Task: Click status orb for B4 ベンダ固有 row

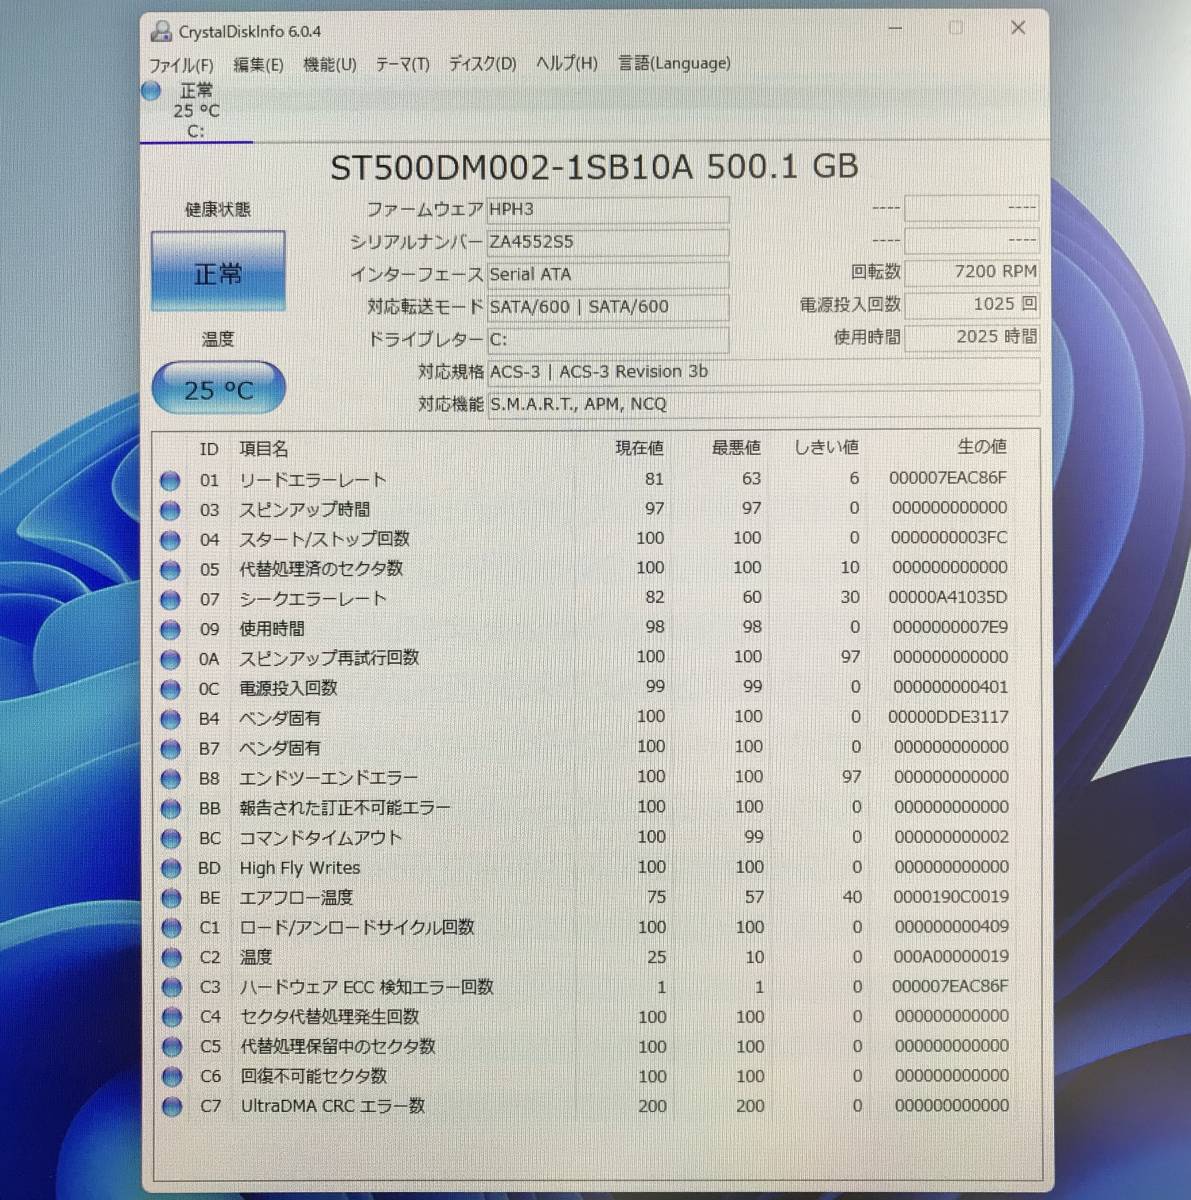Action: [171, 719]
